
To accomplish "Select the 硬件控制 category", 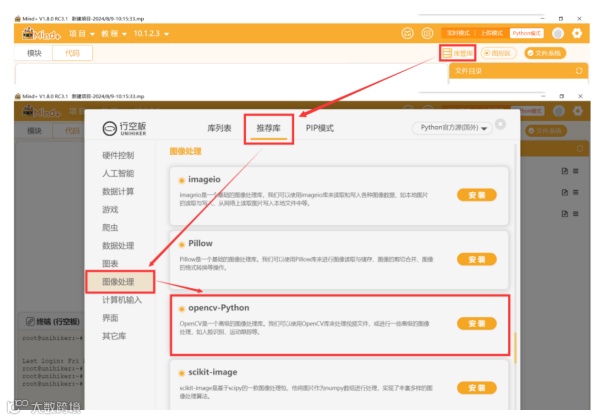I will pos(118,155).
